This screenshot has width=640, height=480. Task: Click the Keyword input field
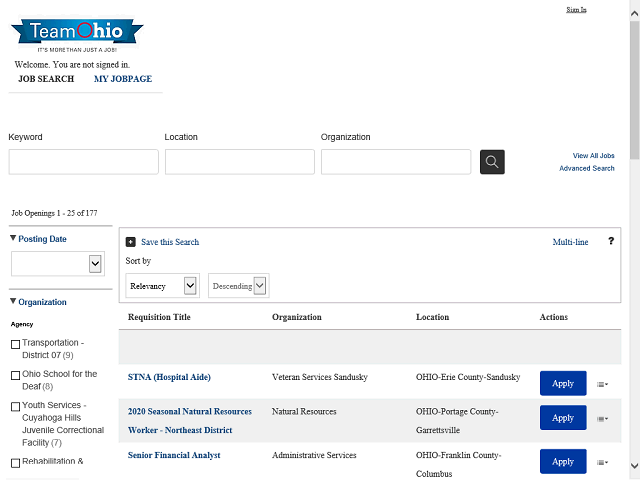[x=84, y=162]
